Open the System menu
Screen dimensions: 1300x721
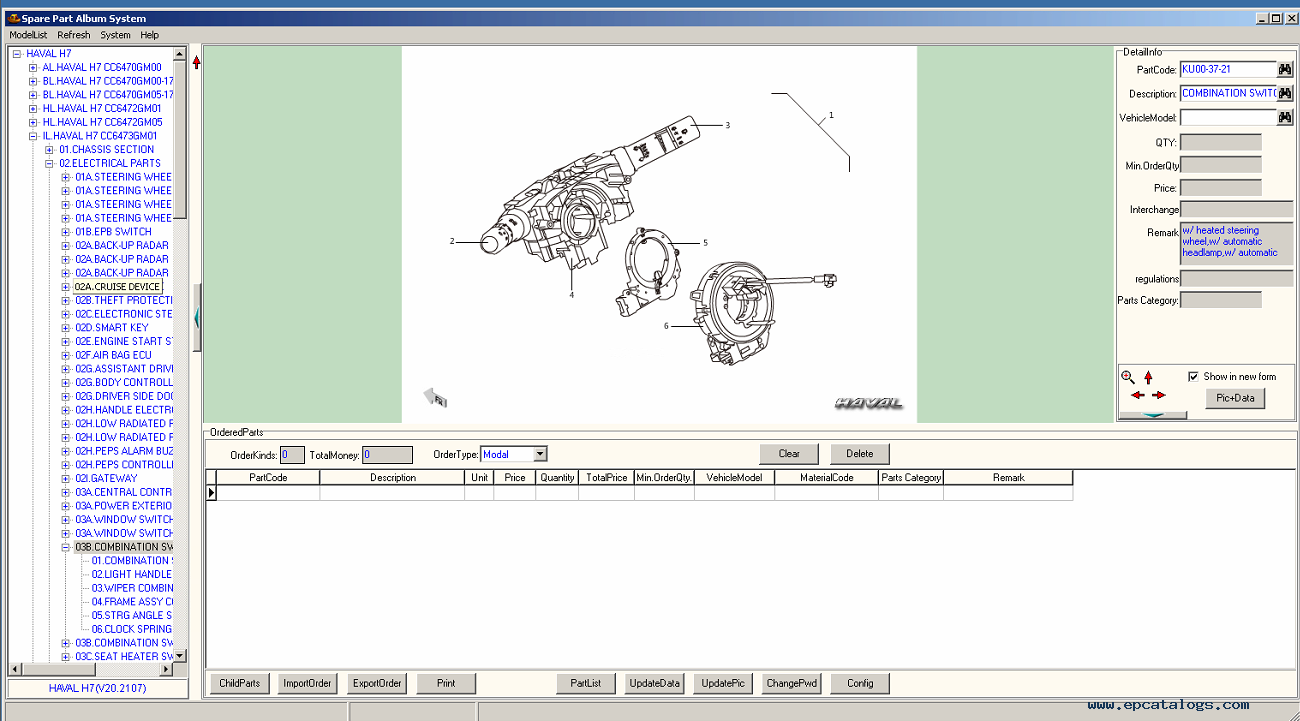[115, 34]
